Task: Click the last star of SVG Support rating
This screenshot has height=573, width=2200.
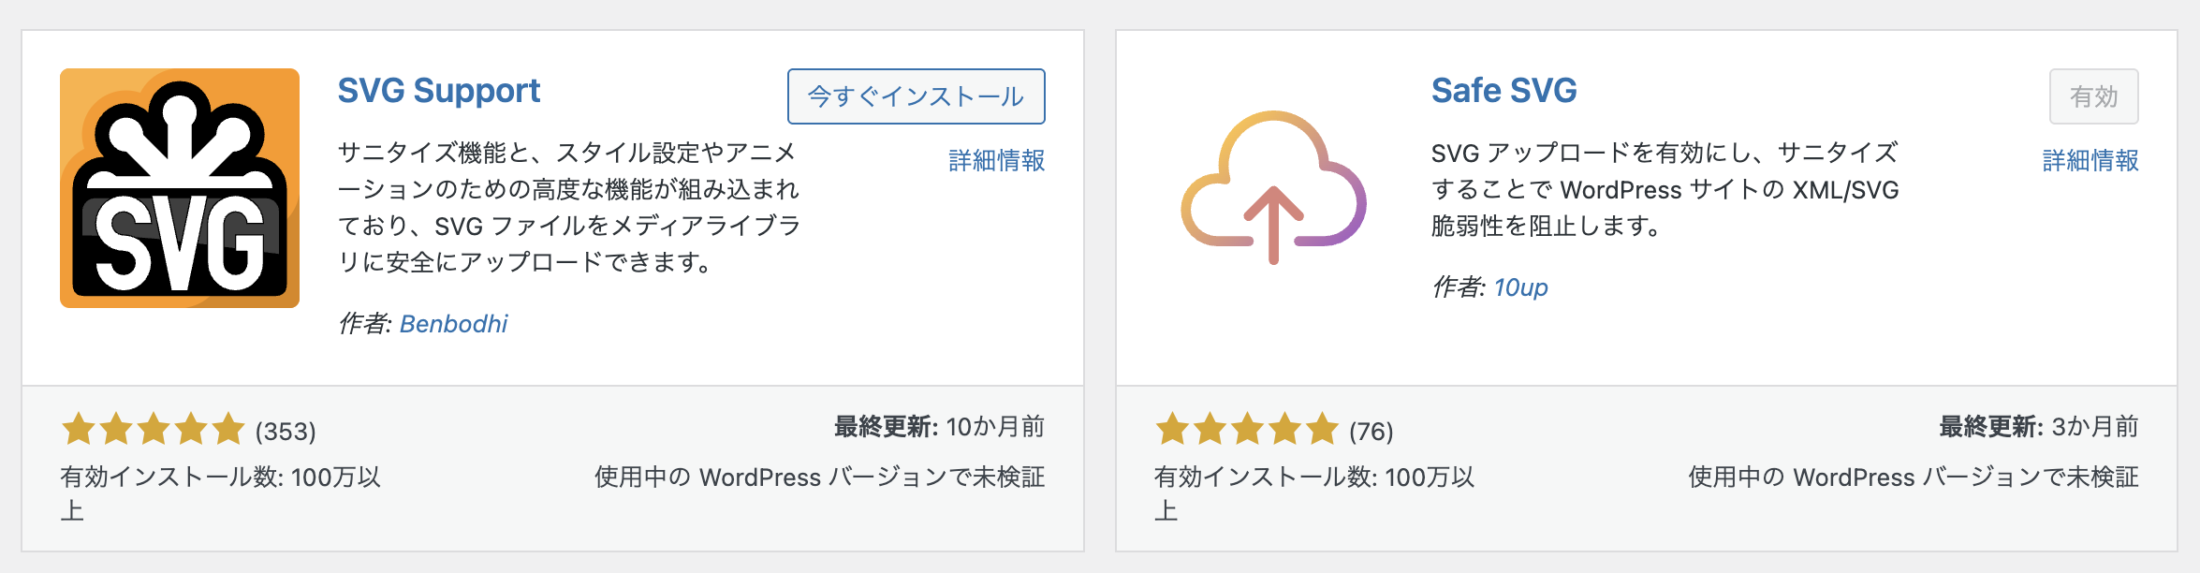Action: [229, 430]
